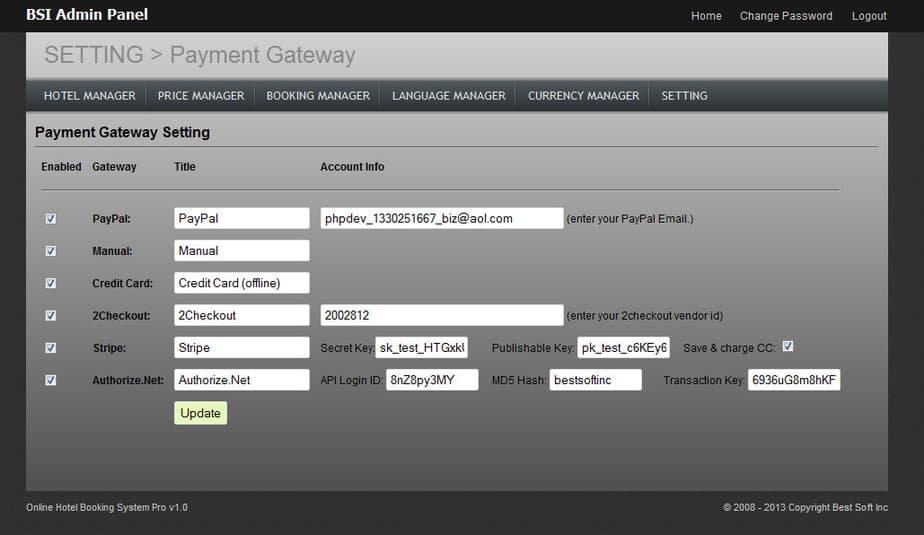
Task: Click the 'Account Info' column header
Action: [352, 167]
